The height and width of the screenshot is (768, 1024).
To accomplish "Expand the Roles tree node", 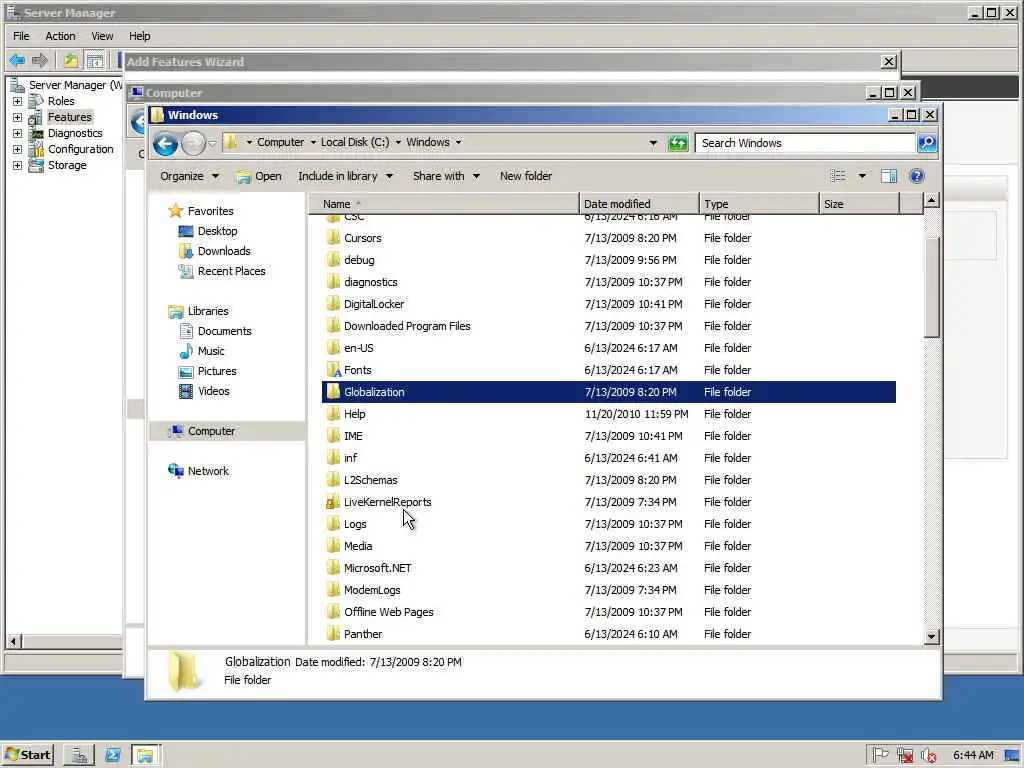I will 18,101.
